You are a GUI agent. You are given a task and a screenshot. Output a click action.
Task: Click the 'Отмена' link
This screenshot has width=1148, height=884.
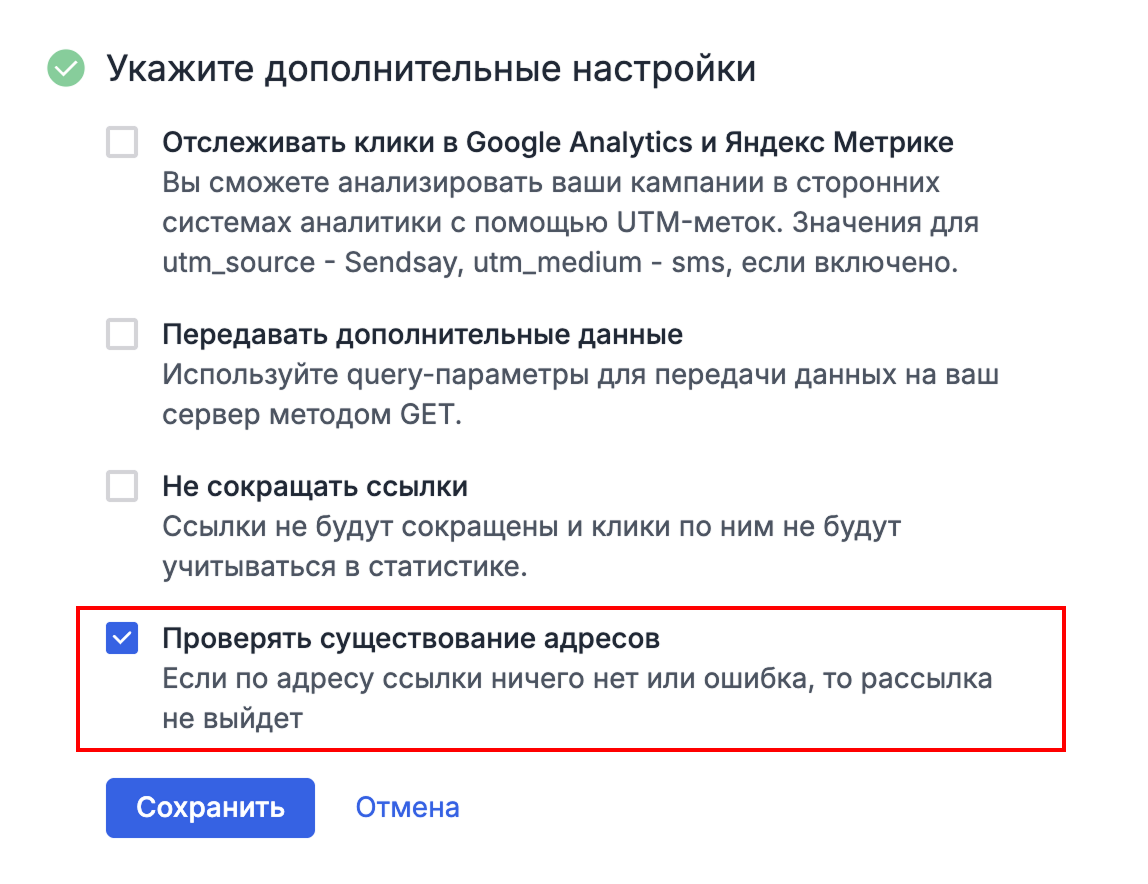pyautogui.click(x=408, y=807)
